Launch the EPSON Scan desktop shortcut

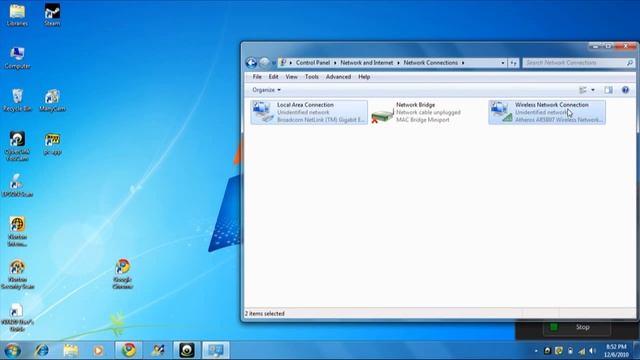click(17, 186)
